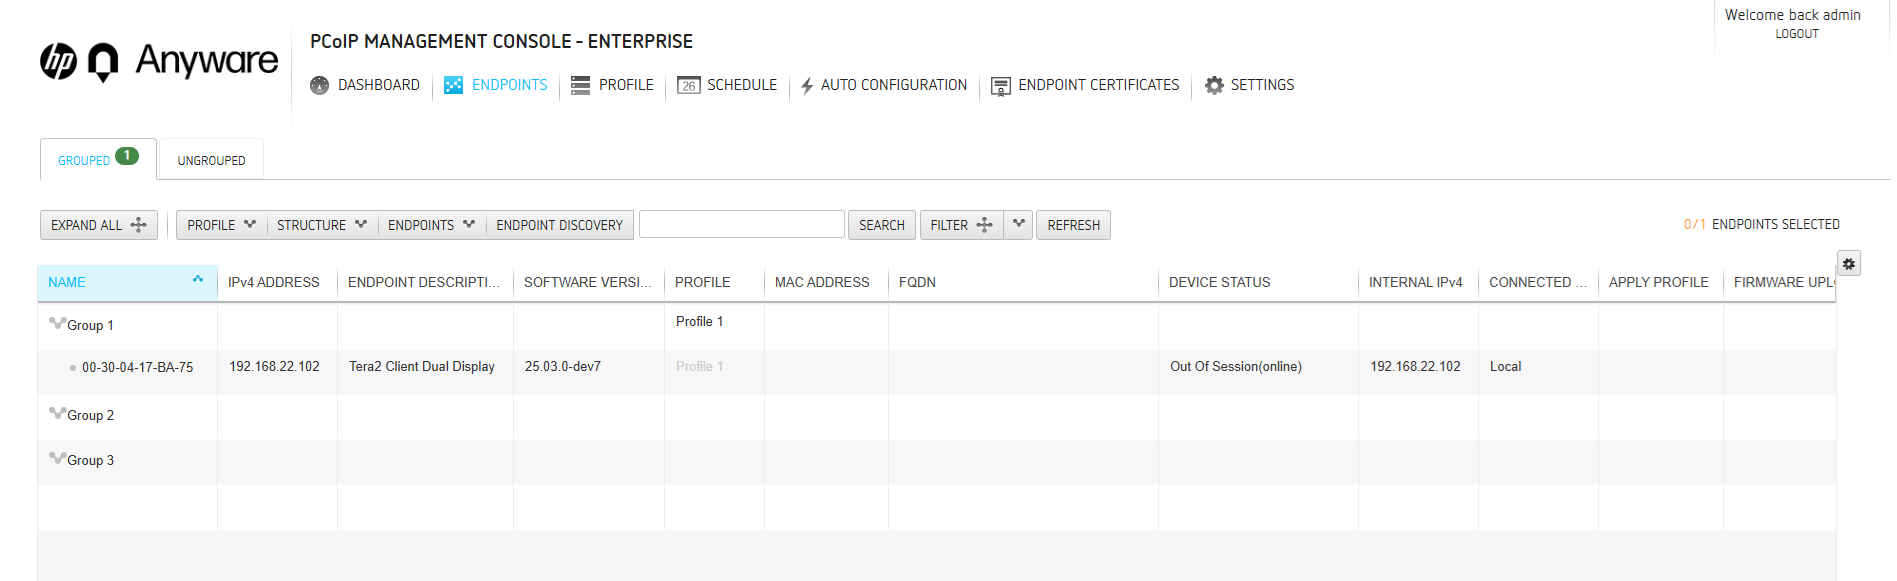
Task: Sort by Software Version column
Action: click(588, 282)
